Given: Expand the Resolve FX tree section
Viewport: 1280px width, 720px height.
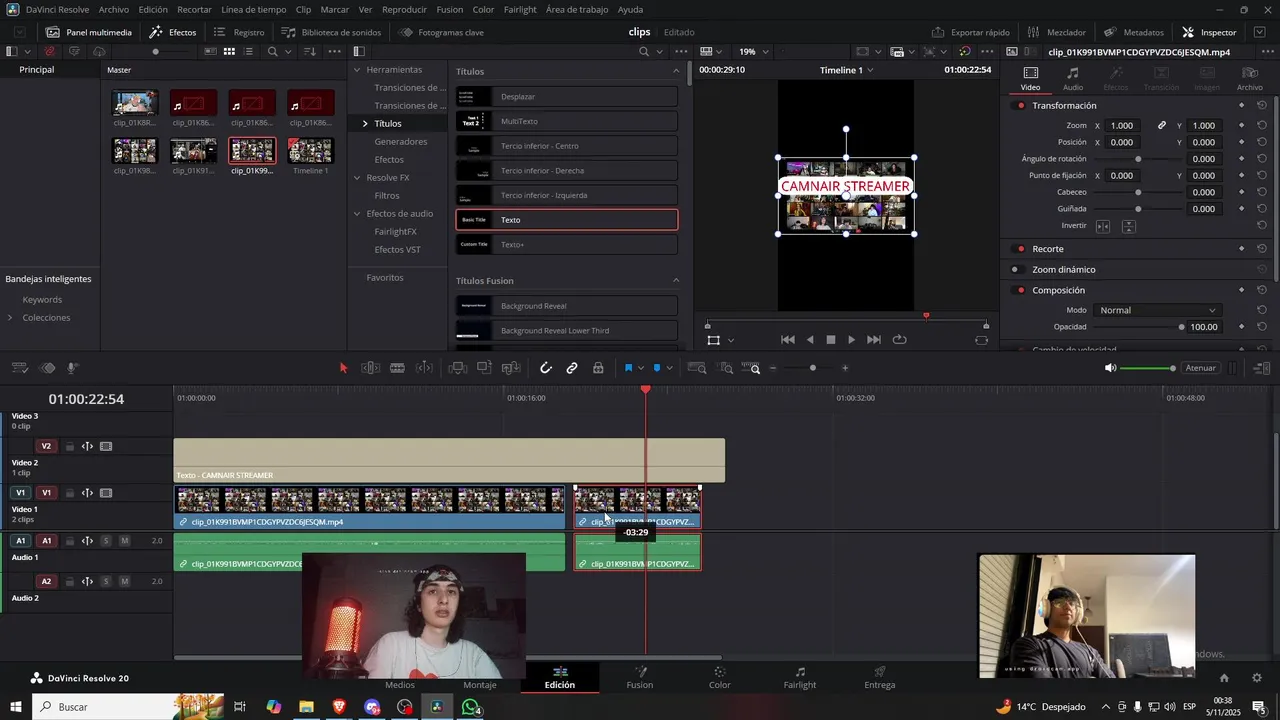Looking at the screenshot, I should (x=357, y=178).
